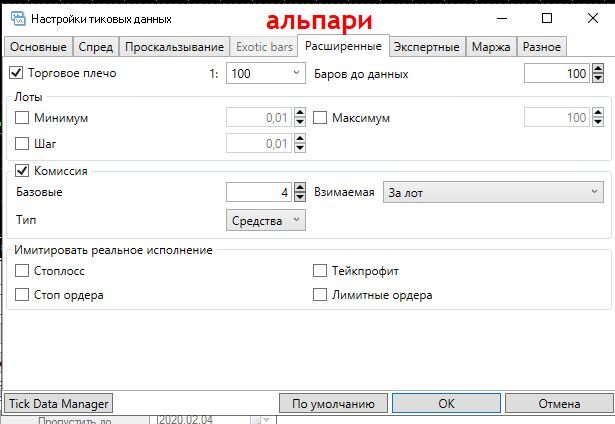Open the Основные tab
The image size is (615, 424).
pos(38,47)
